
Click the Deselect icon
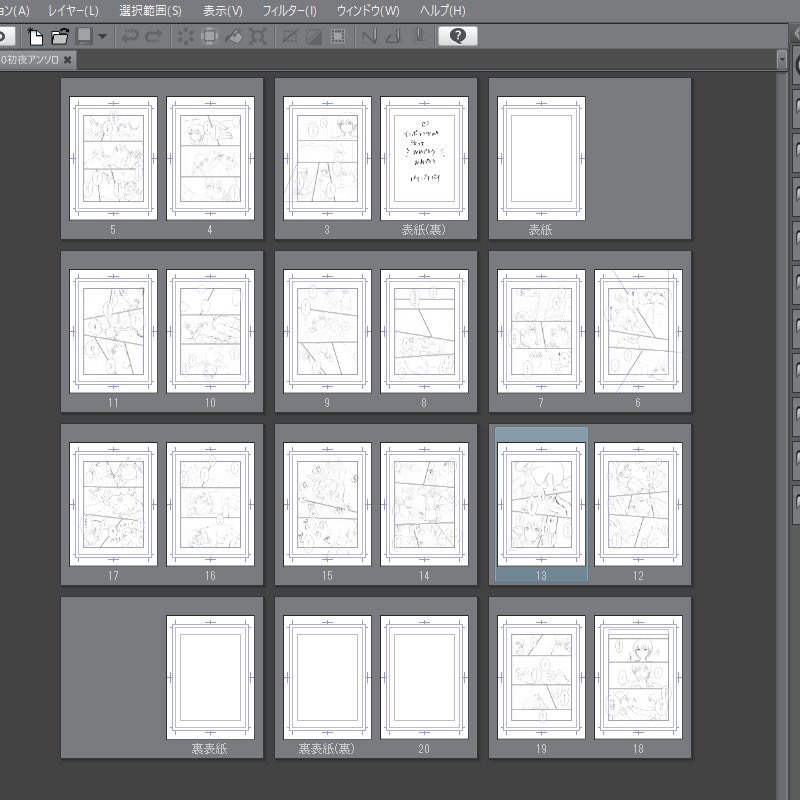(x=289, y=36)
